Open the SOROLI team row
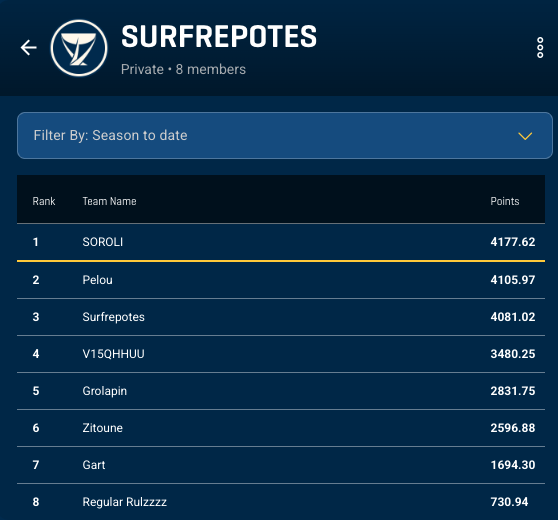This screenshot has height=520, width=558. [281, 242]
